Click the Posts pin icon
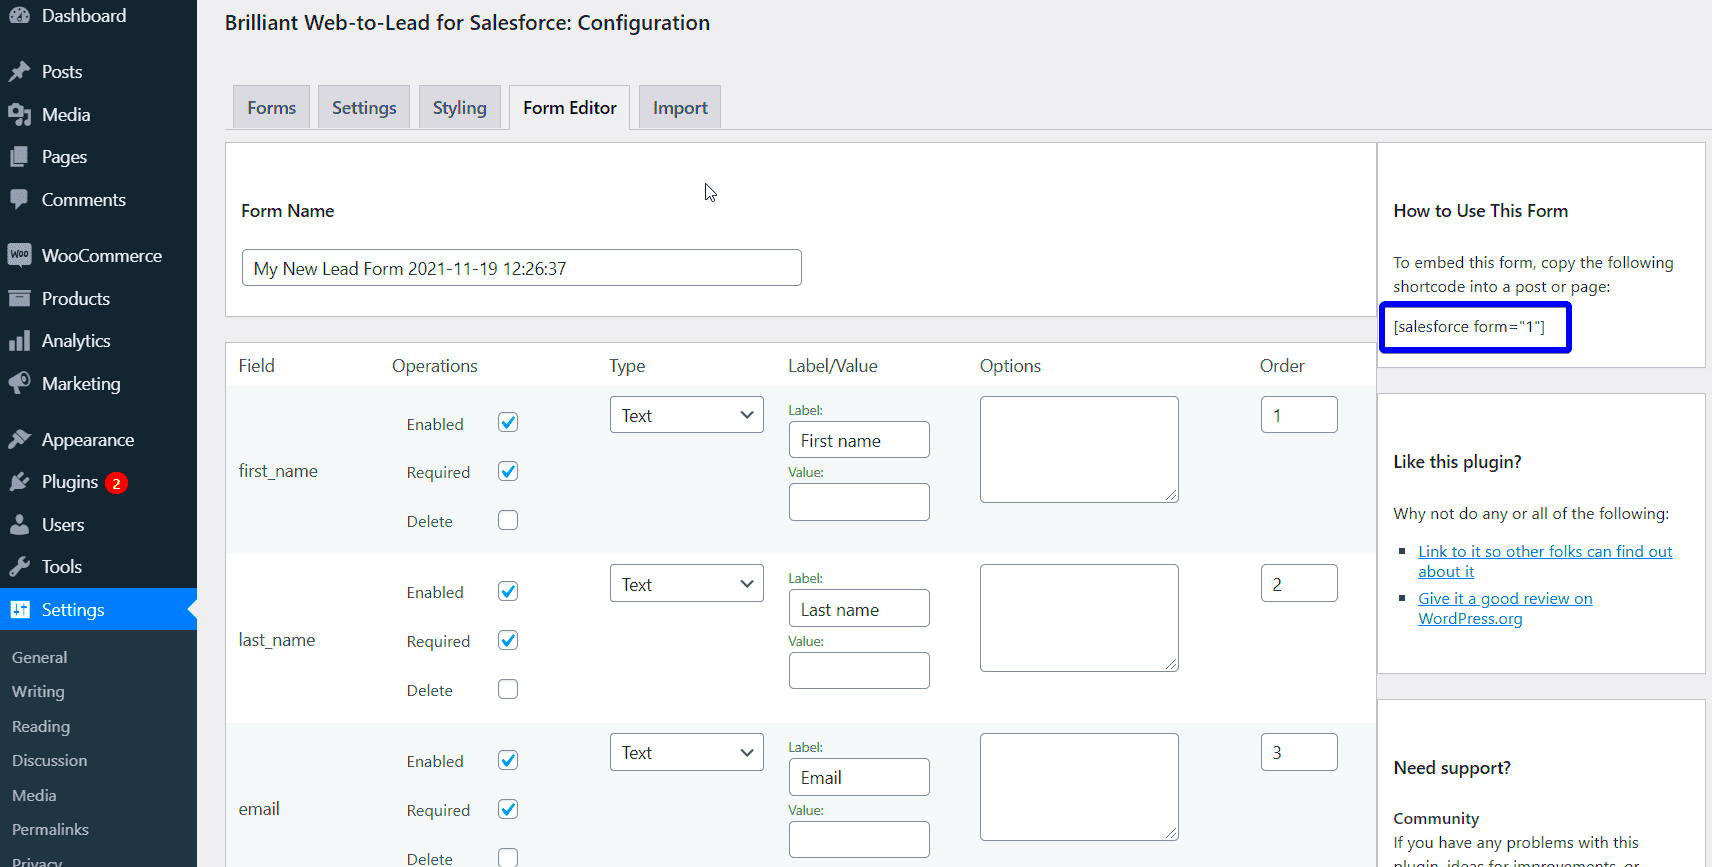Image resolution: width=1712 pixels, height=867 pixels. tap(19, 72)
